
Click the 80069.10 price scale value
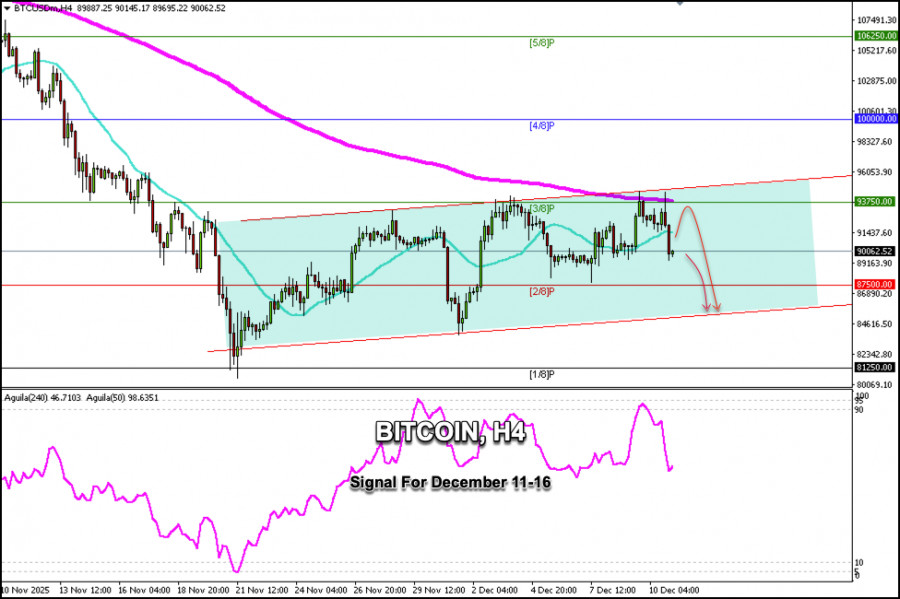pyautogui.click(x=876, y=385)
